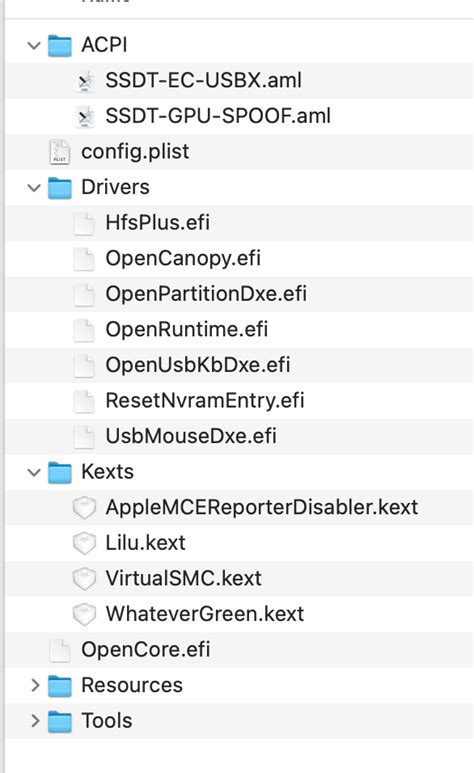Select the ResetNvramEntry.efi file name
Screen dimensions: 474x773
(x=205, y=401)
